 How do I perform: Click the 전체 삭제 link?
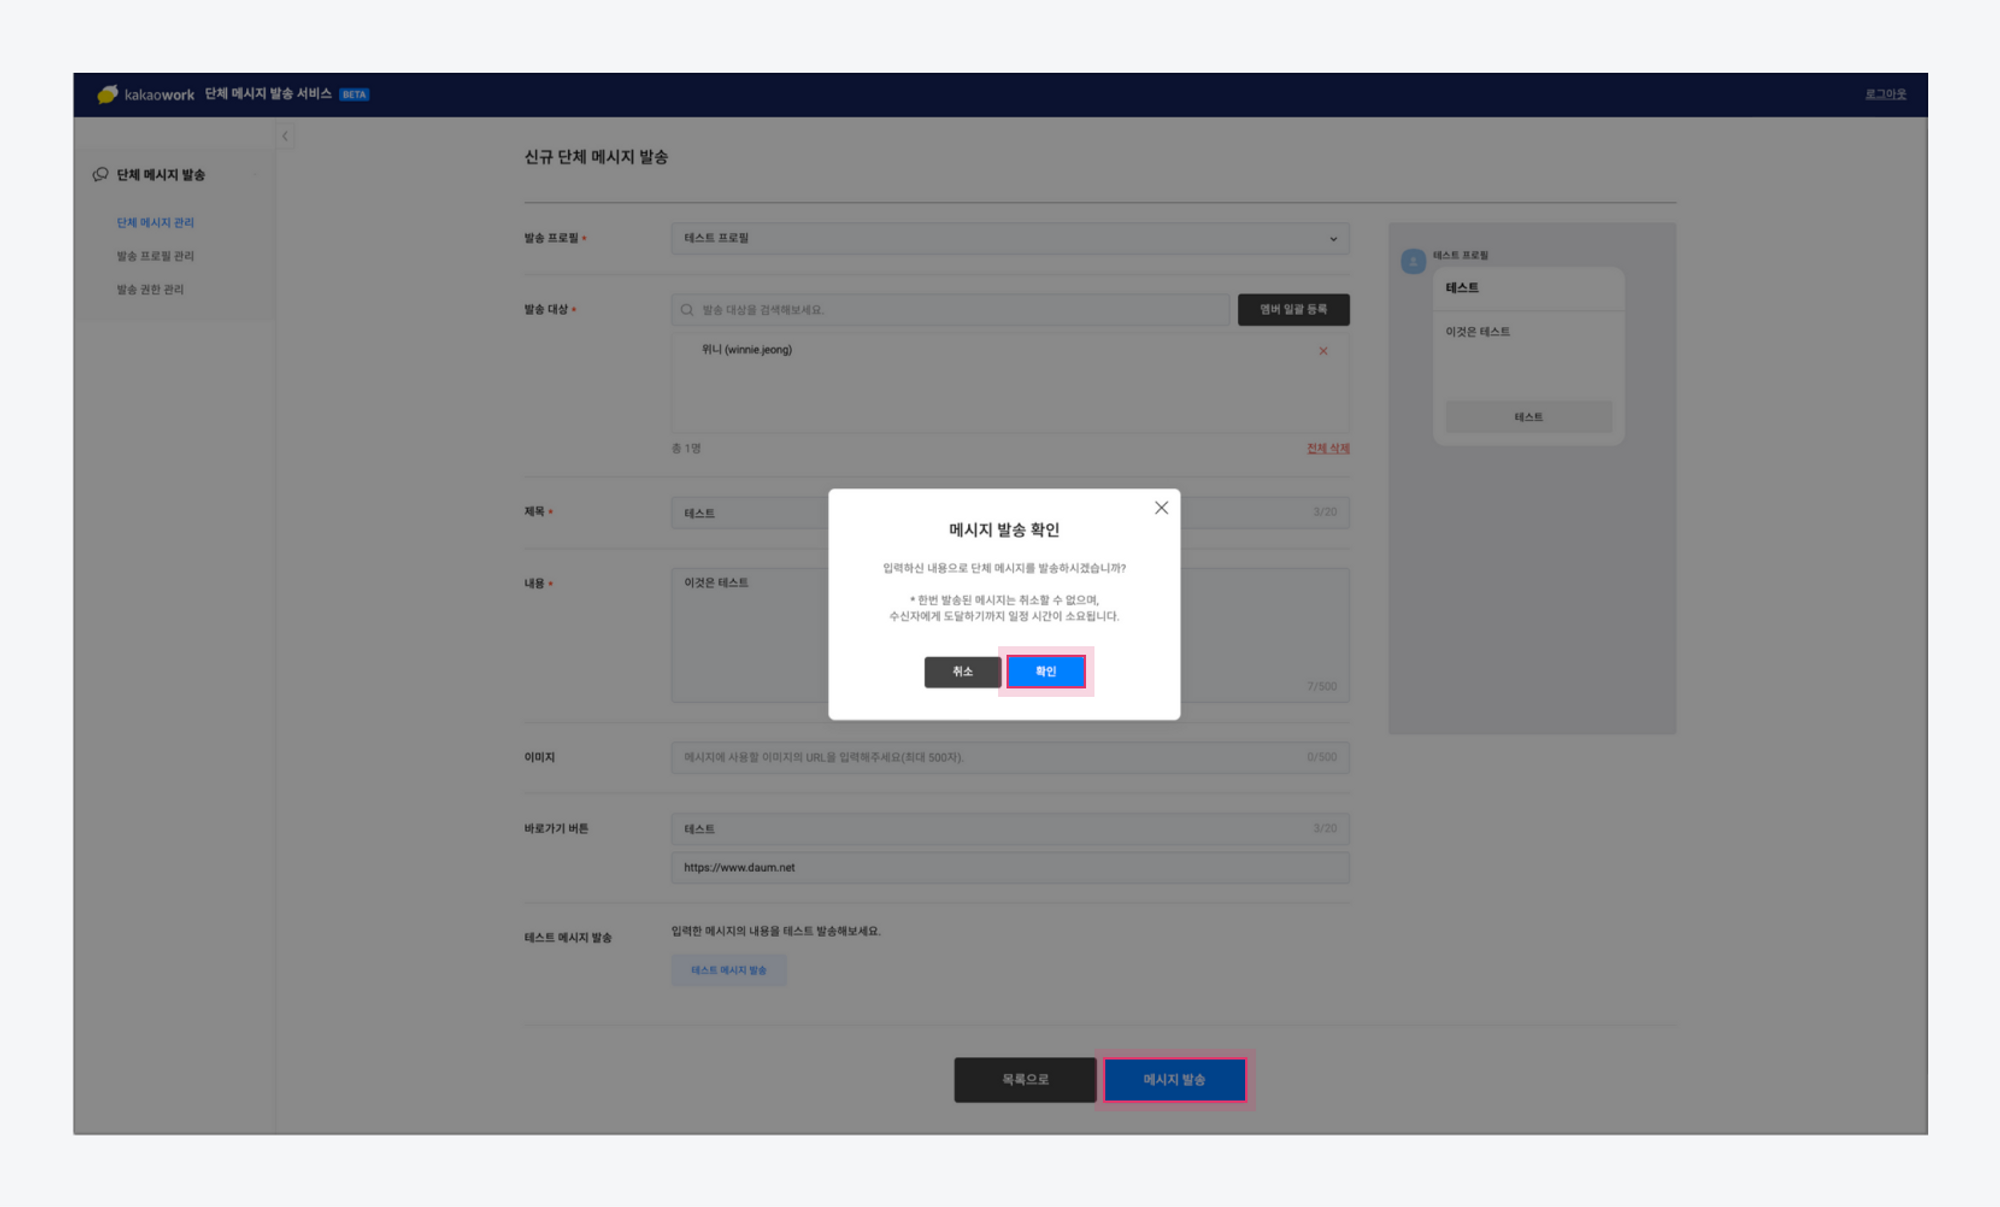tap(1327, 448)
